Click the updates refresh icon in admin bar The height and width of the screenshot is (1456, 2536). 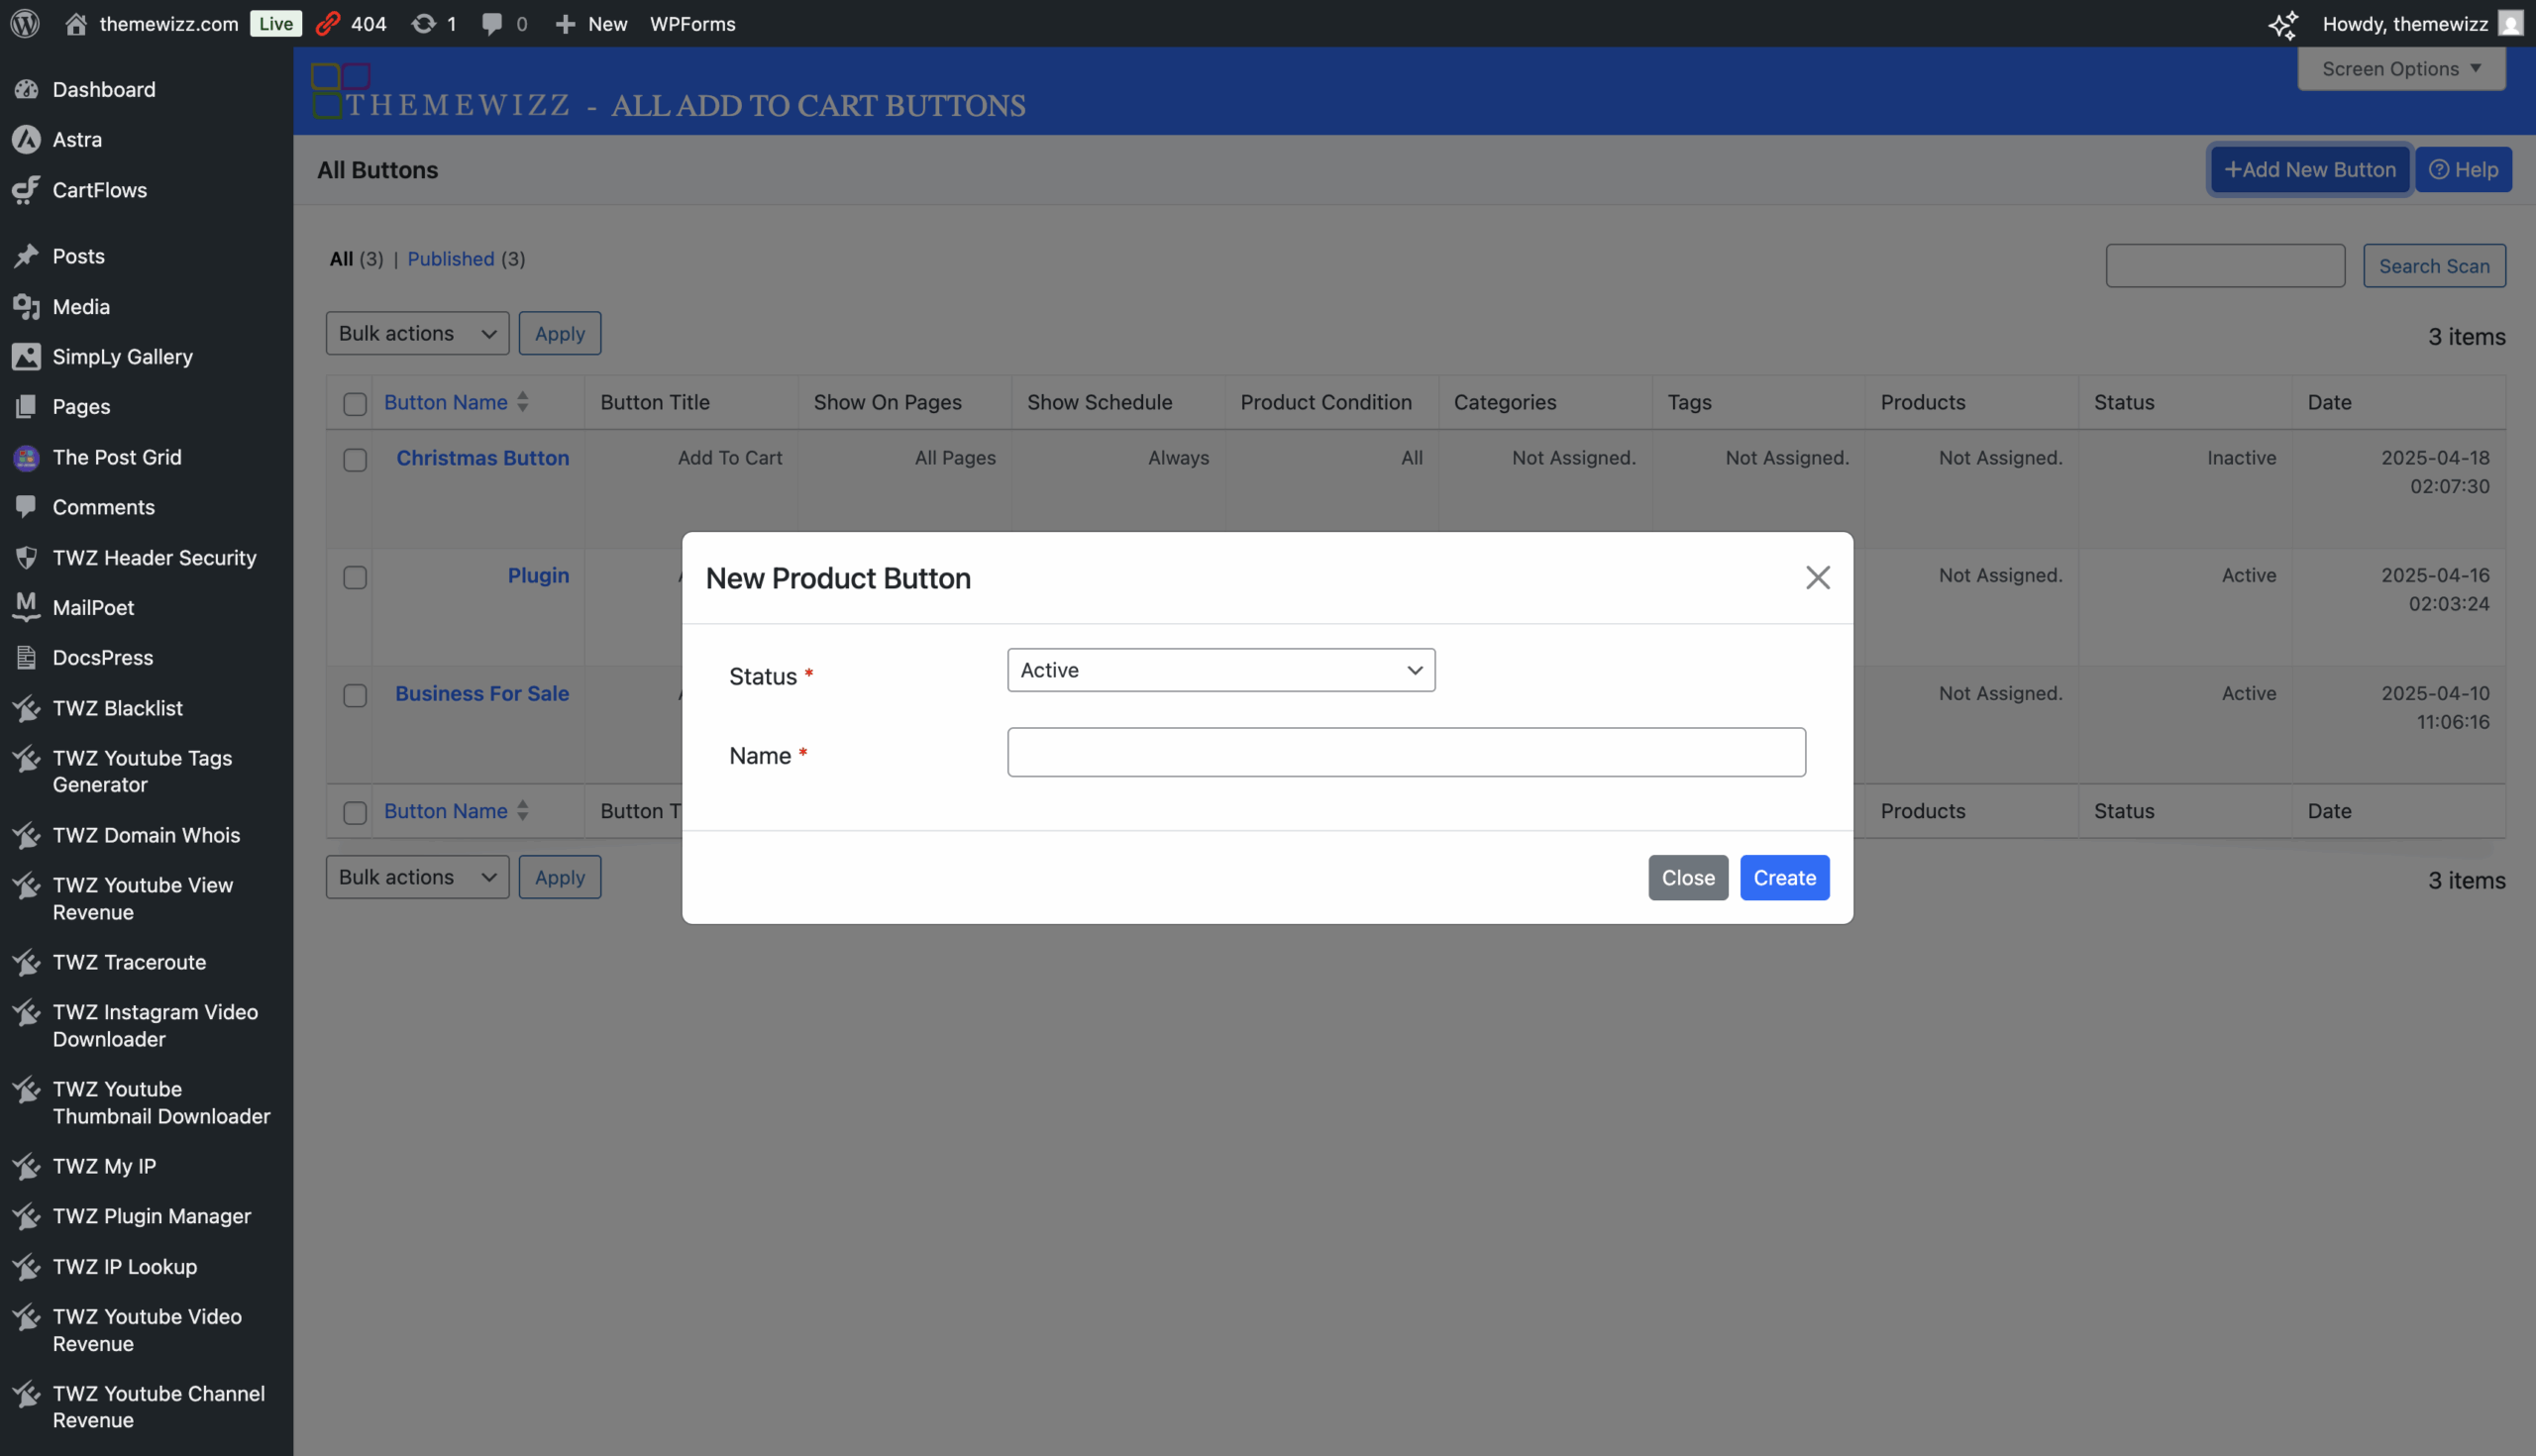(424, 23)
